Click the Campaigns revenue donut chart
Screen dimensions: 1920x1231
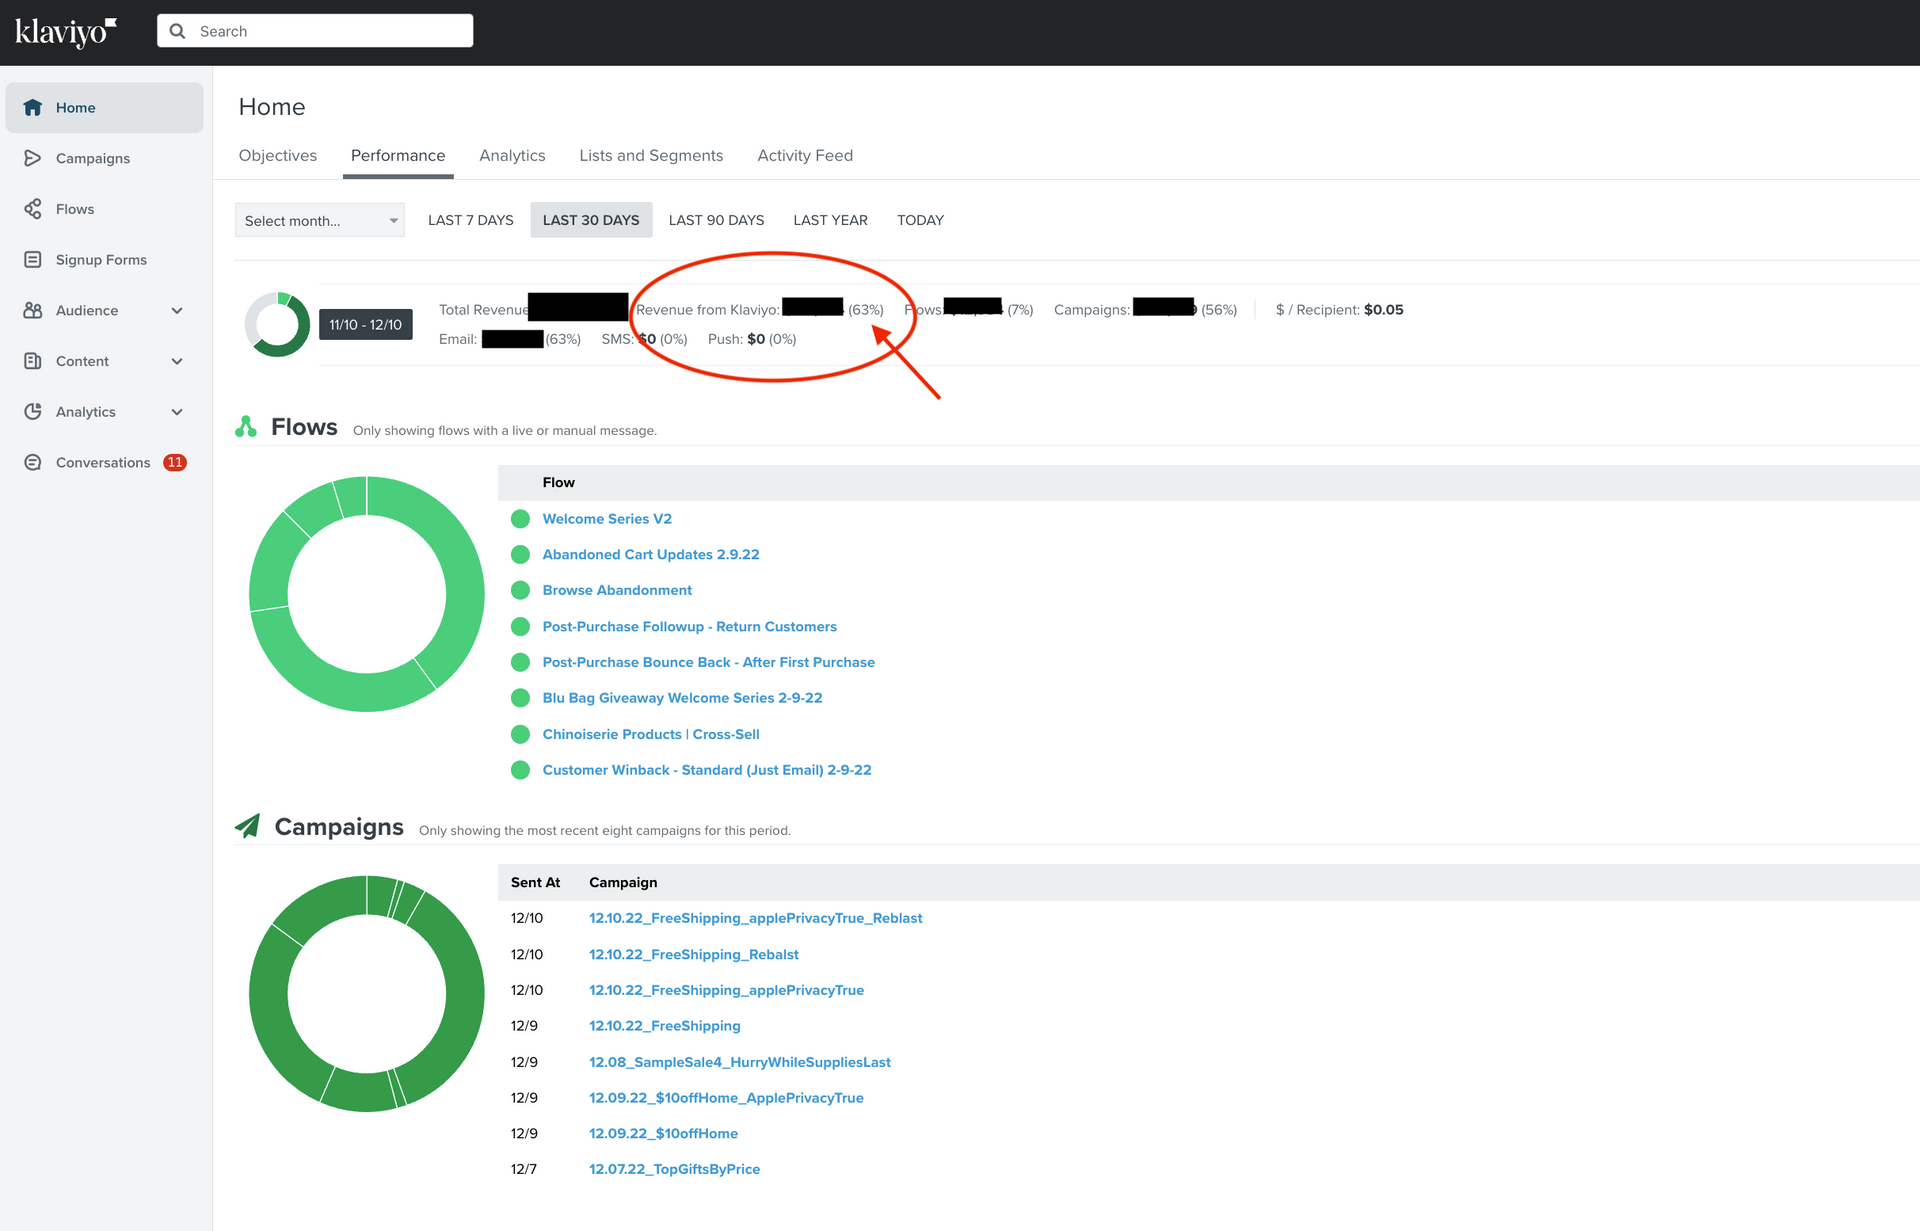(x=366, y=994)
